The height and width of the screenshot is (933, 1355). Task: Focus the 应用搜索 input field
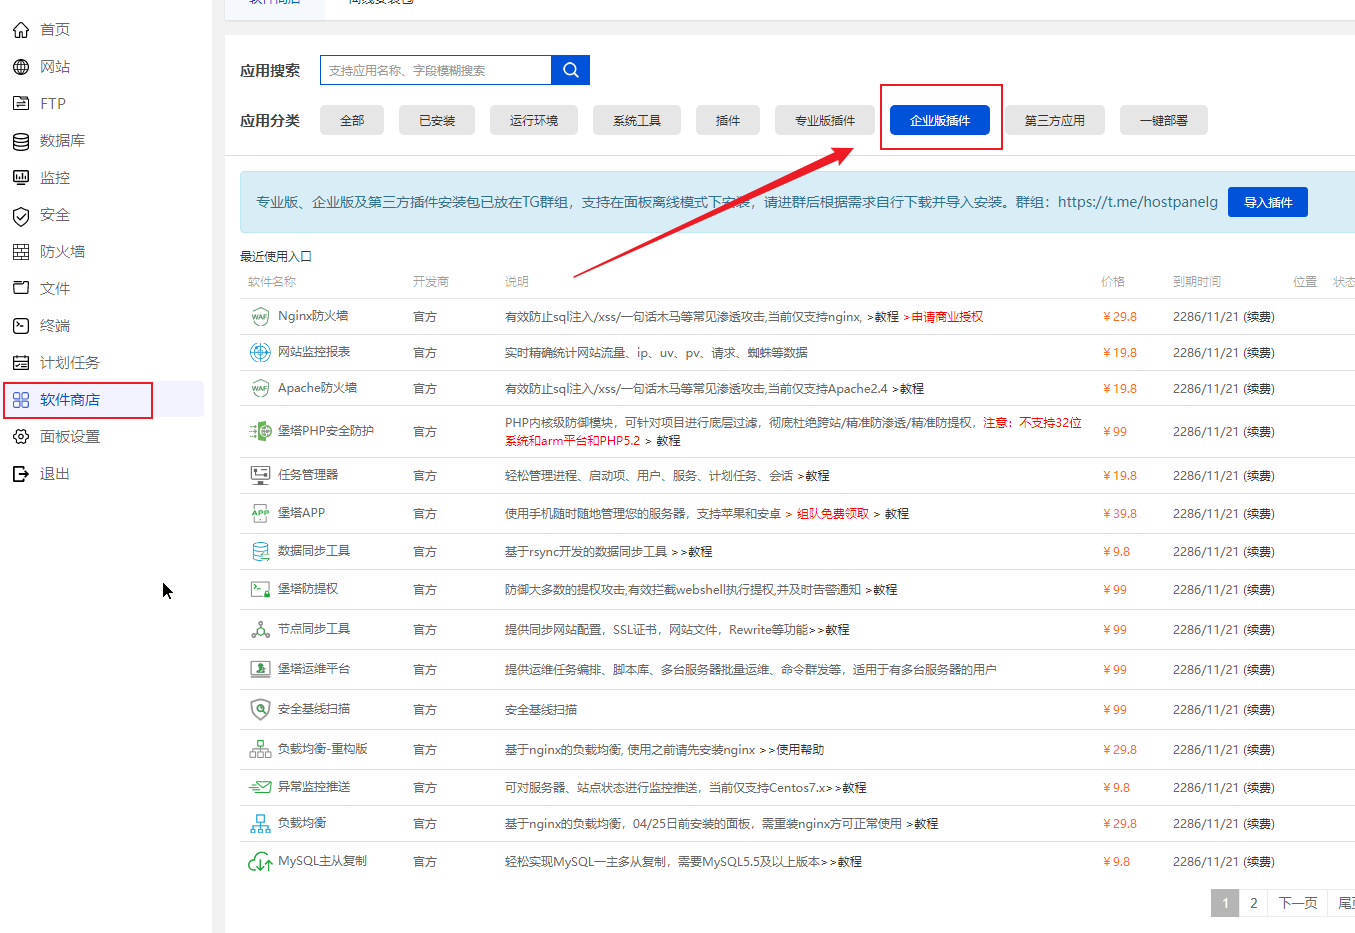436,70
